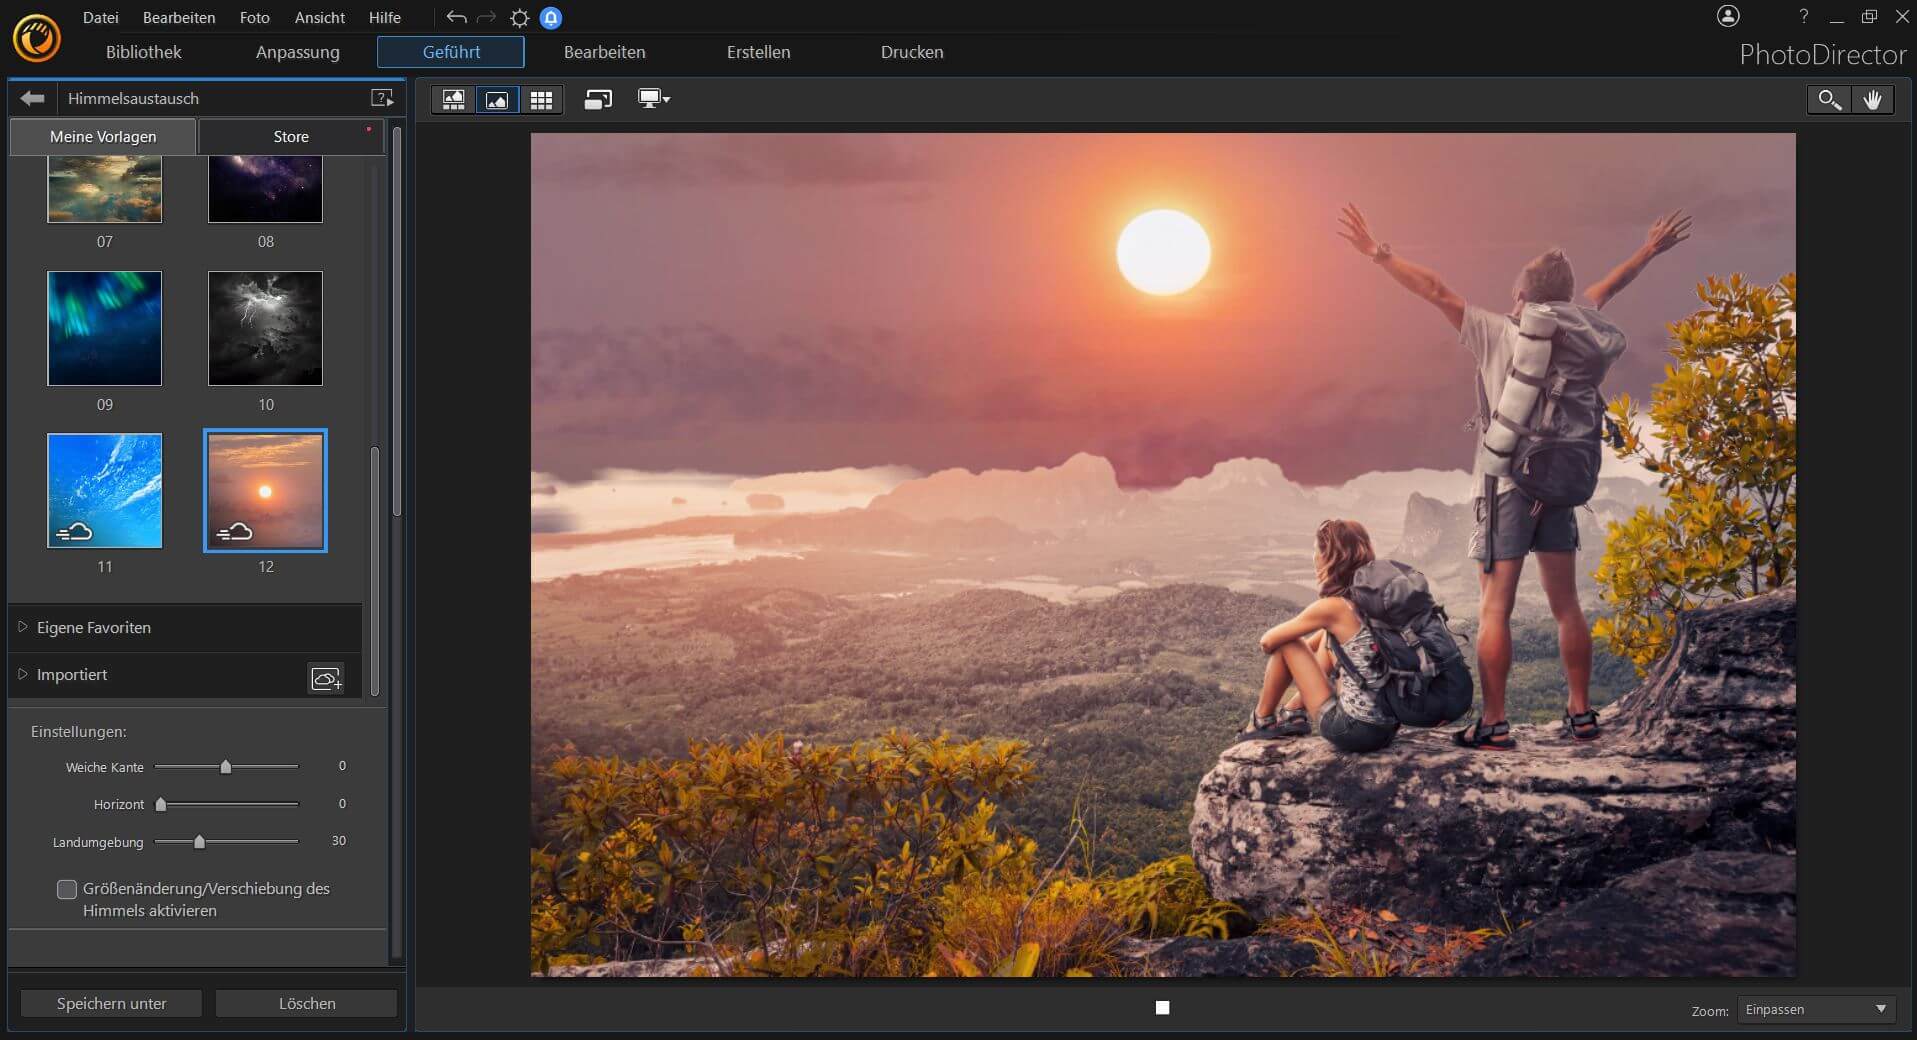Open the Store tab
This screenshot has height=1040, width=1917.
(291, 136)
